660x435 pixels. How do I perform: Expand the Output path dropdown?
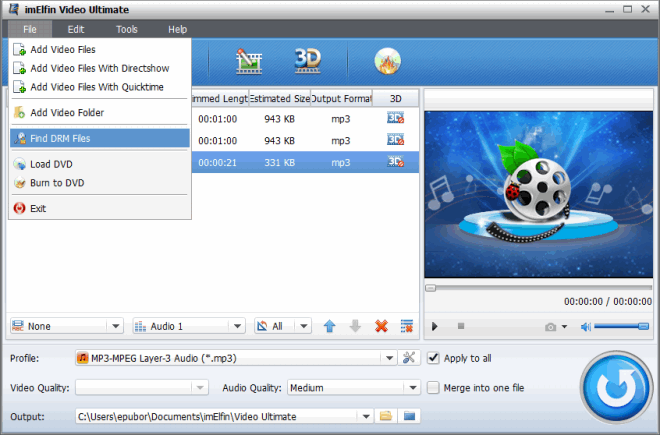pos(366,416)
